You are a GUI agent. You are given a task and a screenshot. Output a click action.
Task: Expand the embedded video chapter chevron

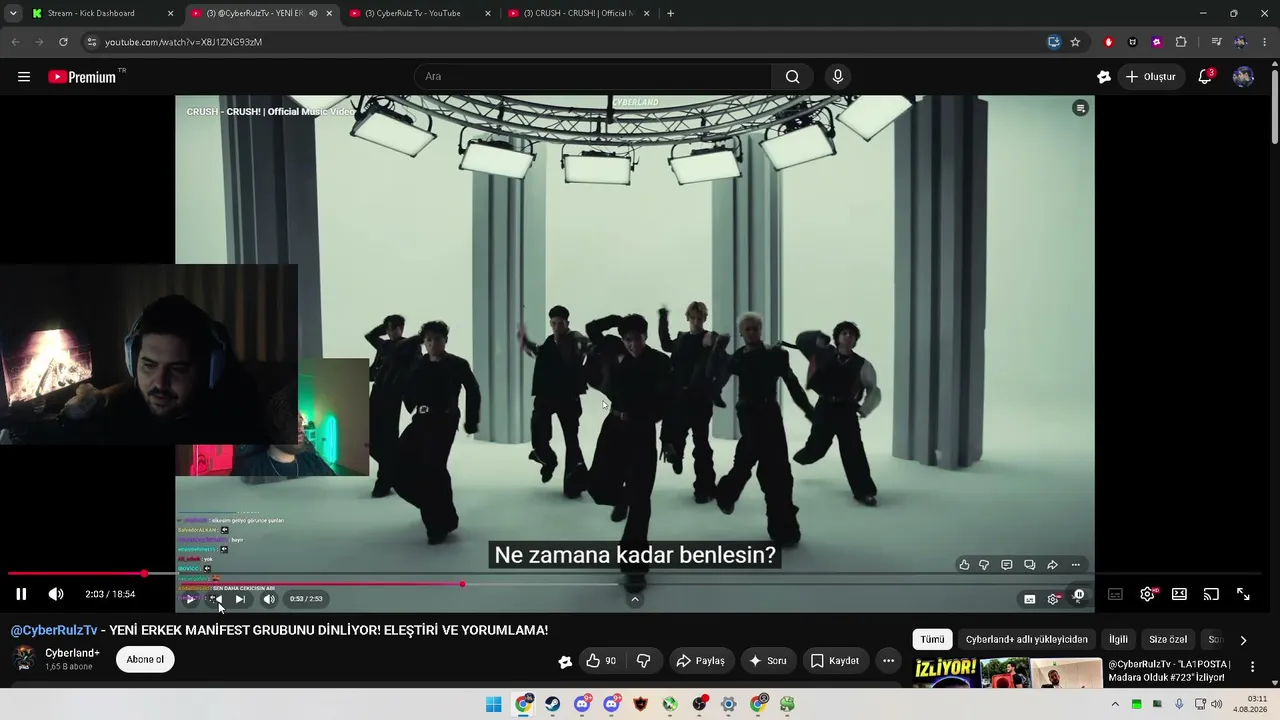pos(634,599)
